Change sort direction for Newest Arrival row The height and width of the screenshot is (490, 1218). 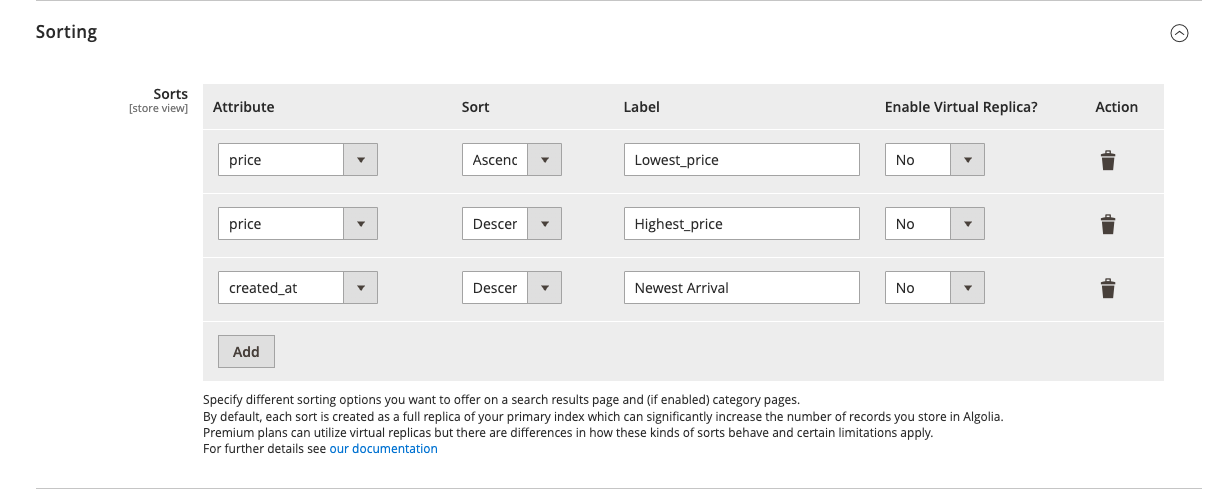(x=512, y=288)
